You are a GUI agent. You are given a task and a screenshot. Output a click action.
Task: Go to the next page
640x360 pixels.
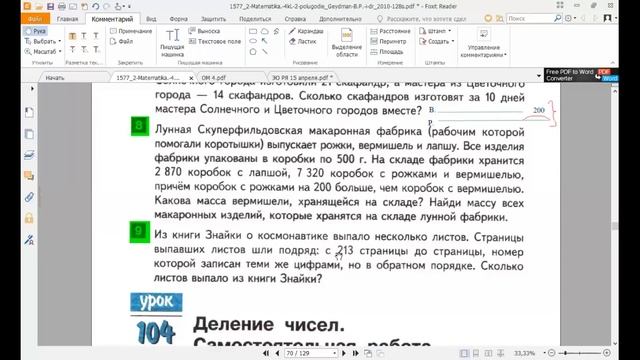pyautogui.click(x=344, y=353)
